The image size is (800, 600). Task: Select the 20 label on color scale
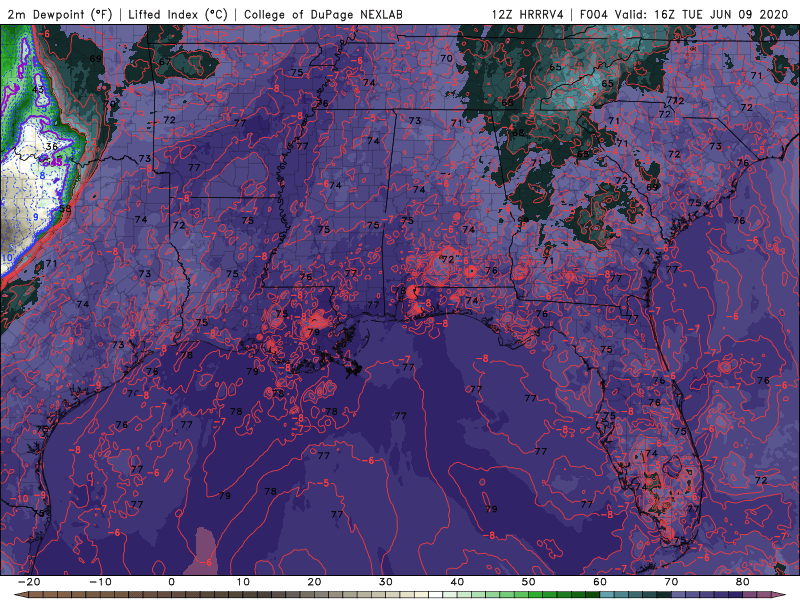coord(314,582)
